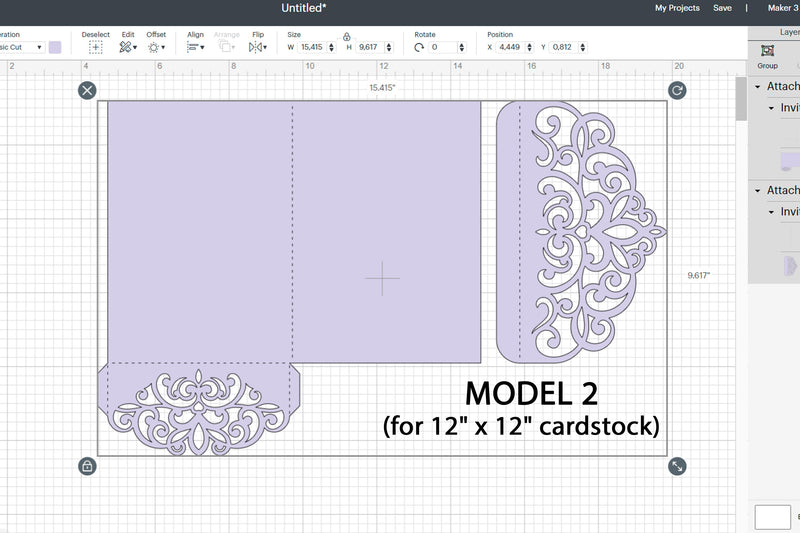Click the Width size input field
The image size is (800, 533).
(311, 47)
